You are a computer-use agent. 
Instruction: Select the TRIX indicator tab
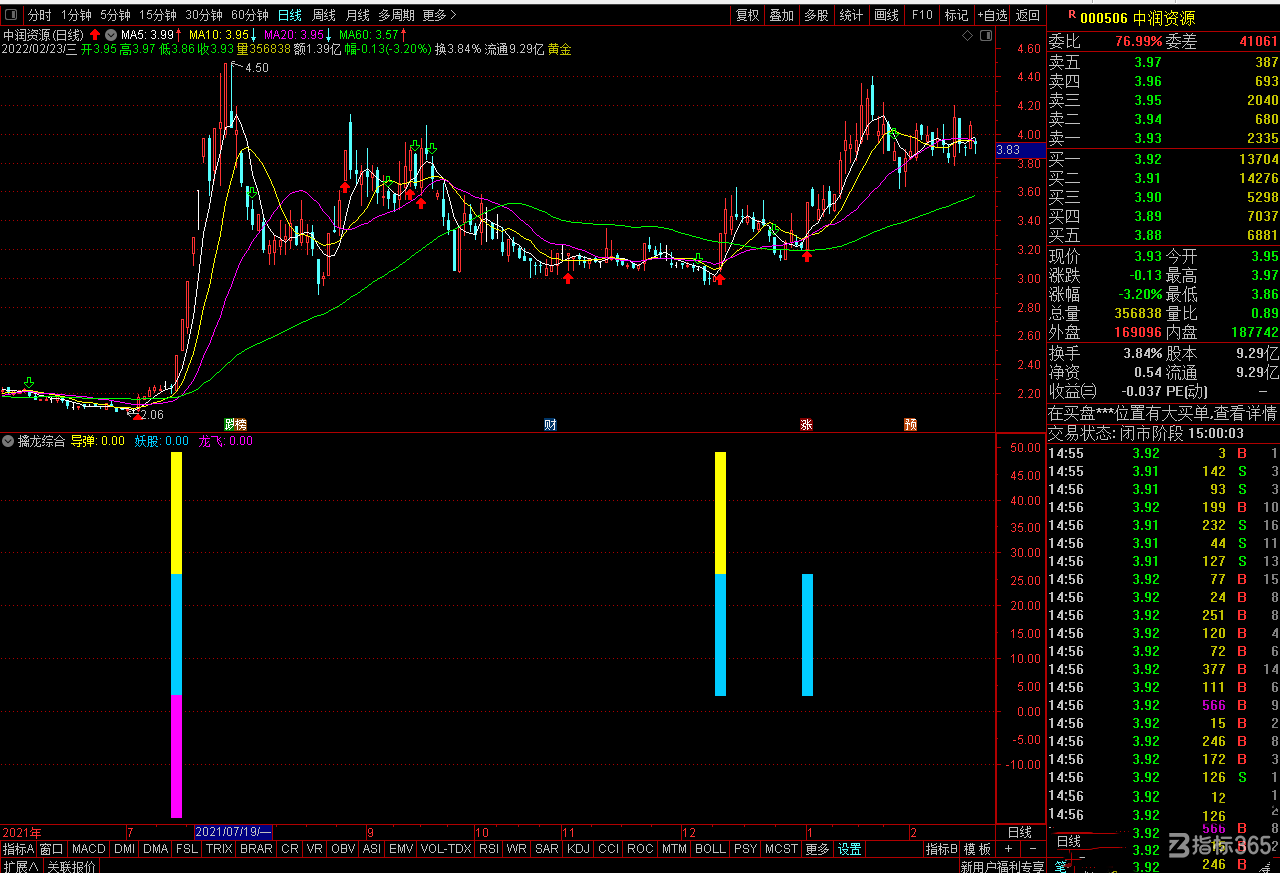[219, 849]
